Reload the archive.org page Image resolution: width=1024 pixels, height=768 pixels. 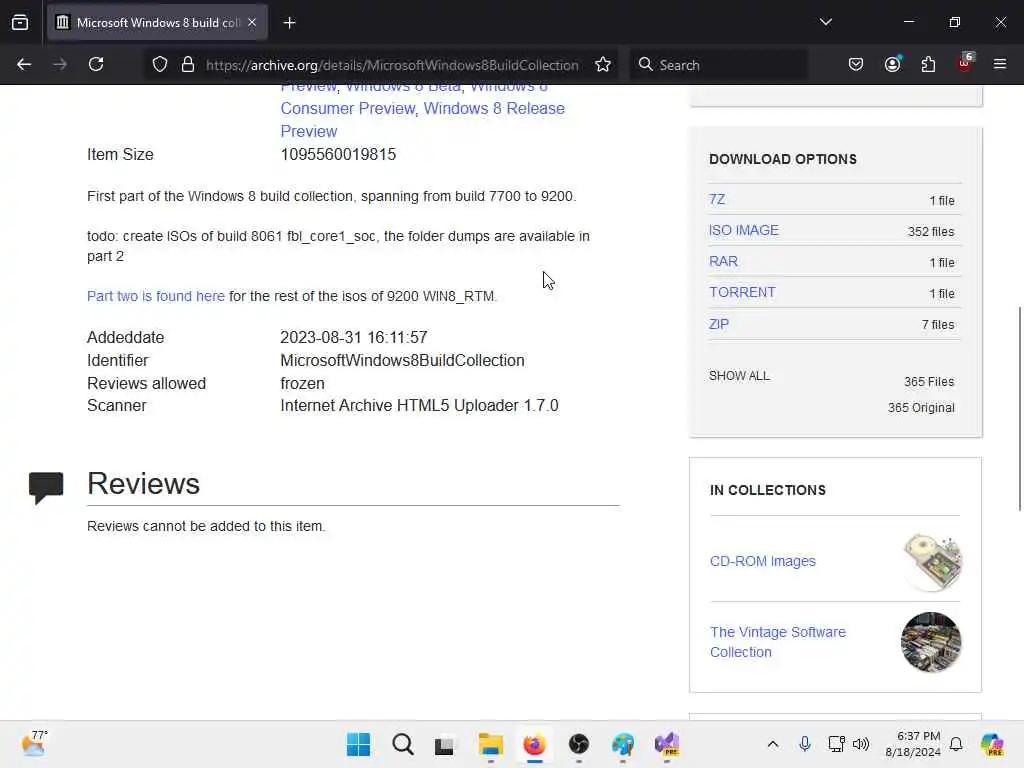pyautogui.click(x=96, y=64)
